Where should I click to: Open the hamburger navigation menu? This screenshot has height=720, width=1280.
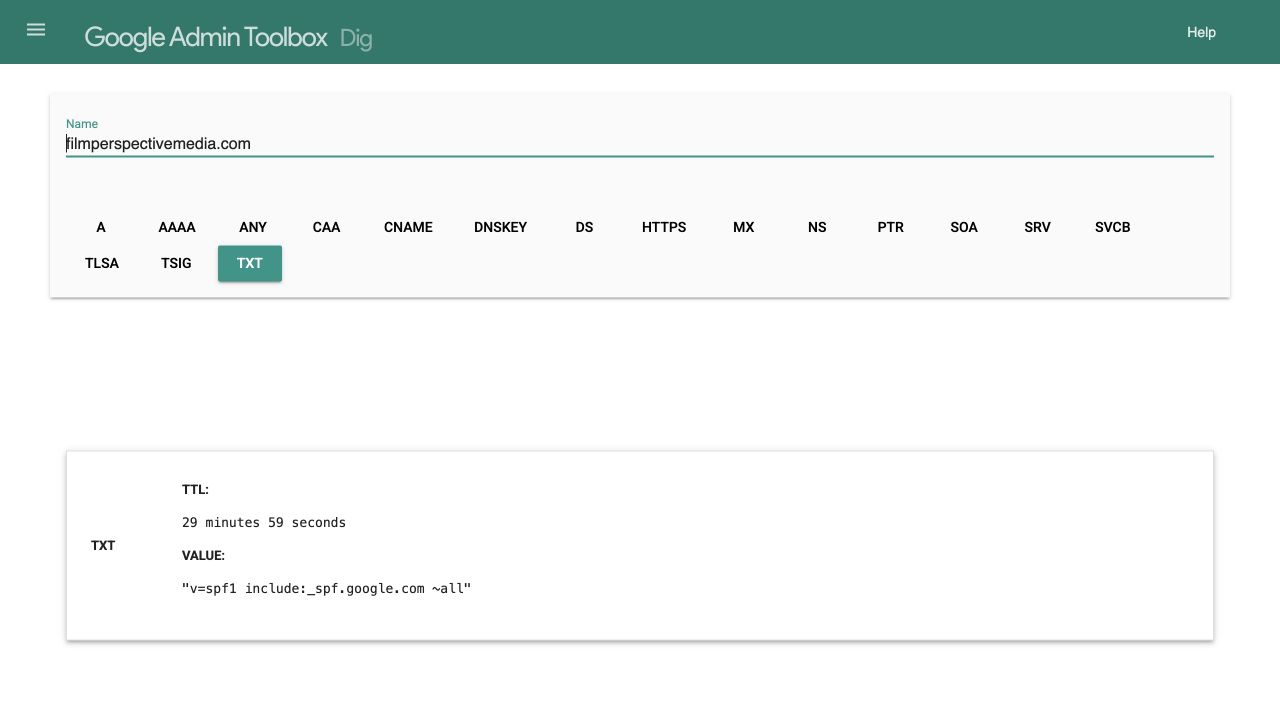[x=36, y=30]
